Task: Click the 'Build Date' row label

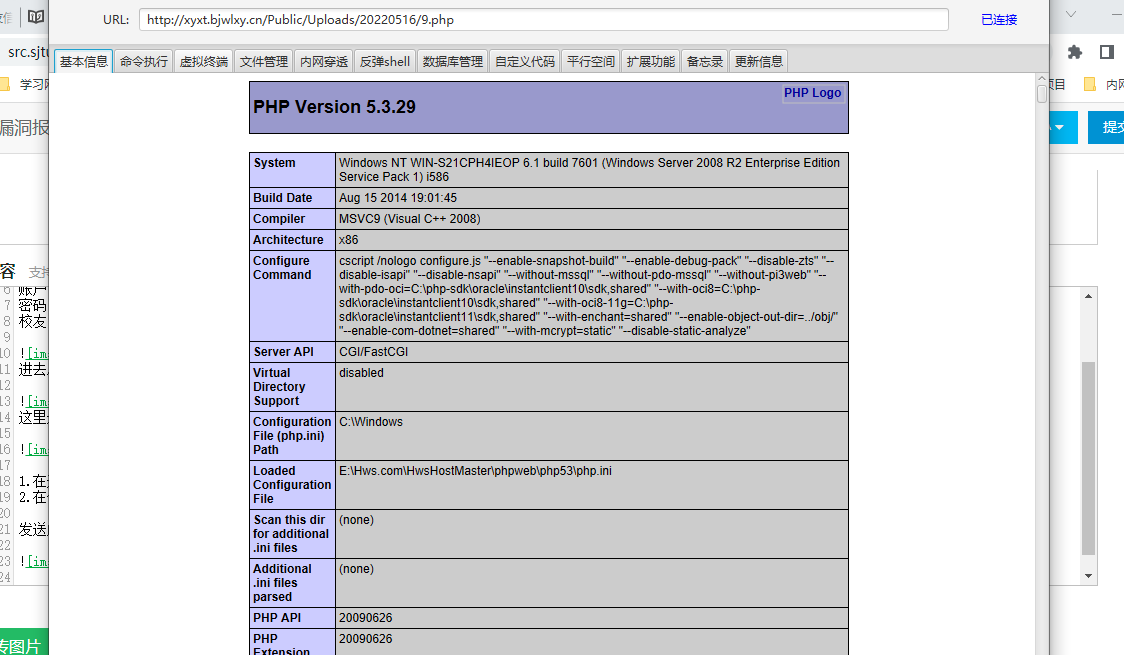Action: tap(282, 198)
